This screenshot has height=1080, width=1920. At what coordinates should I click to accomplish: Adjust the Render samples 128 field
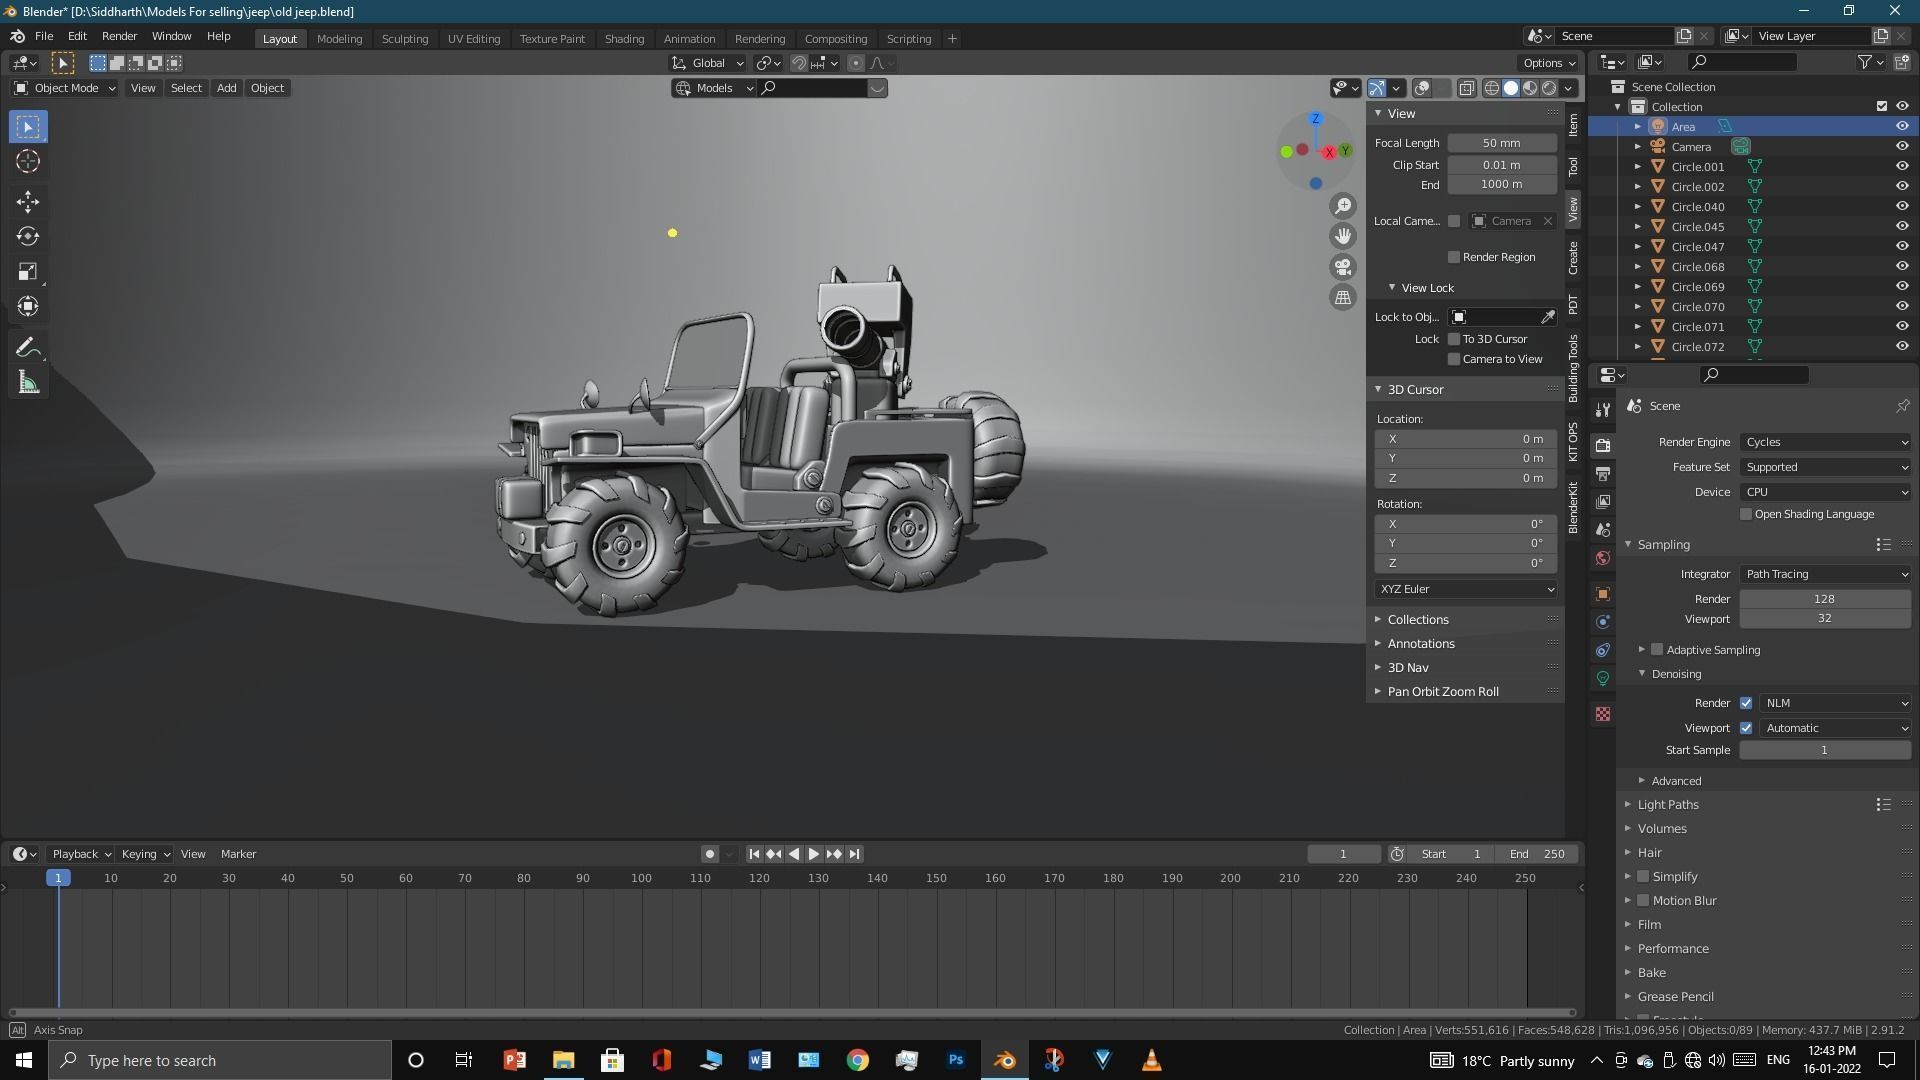tap(1825, 599)
